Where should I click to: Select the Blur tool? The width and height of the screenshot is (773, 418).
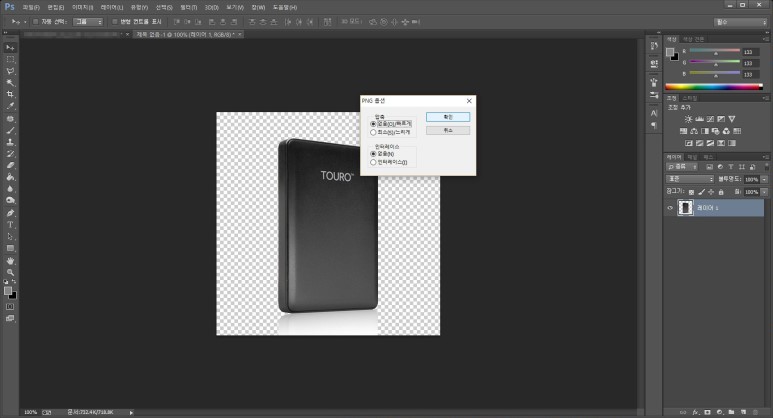[10, 189]
